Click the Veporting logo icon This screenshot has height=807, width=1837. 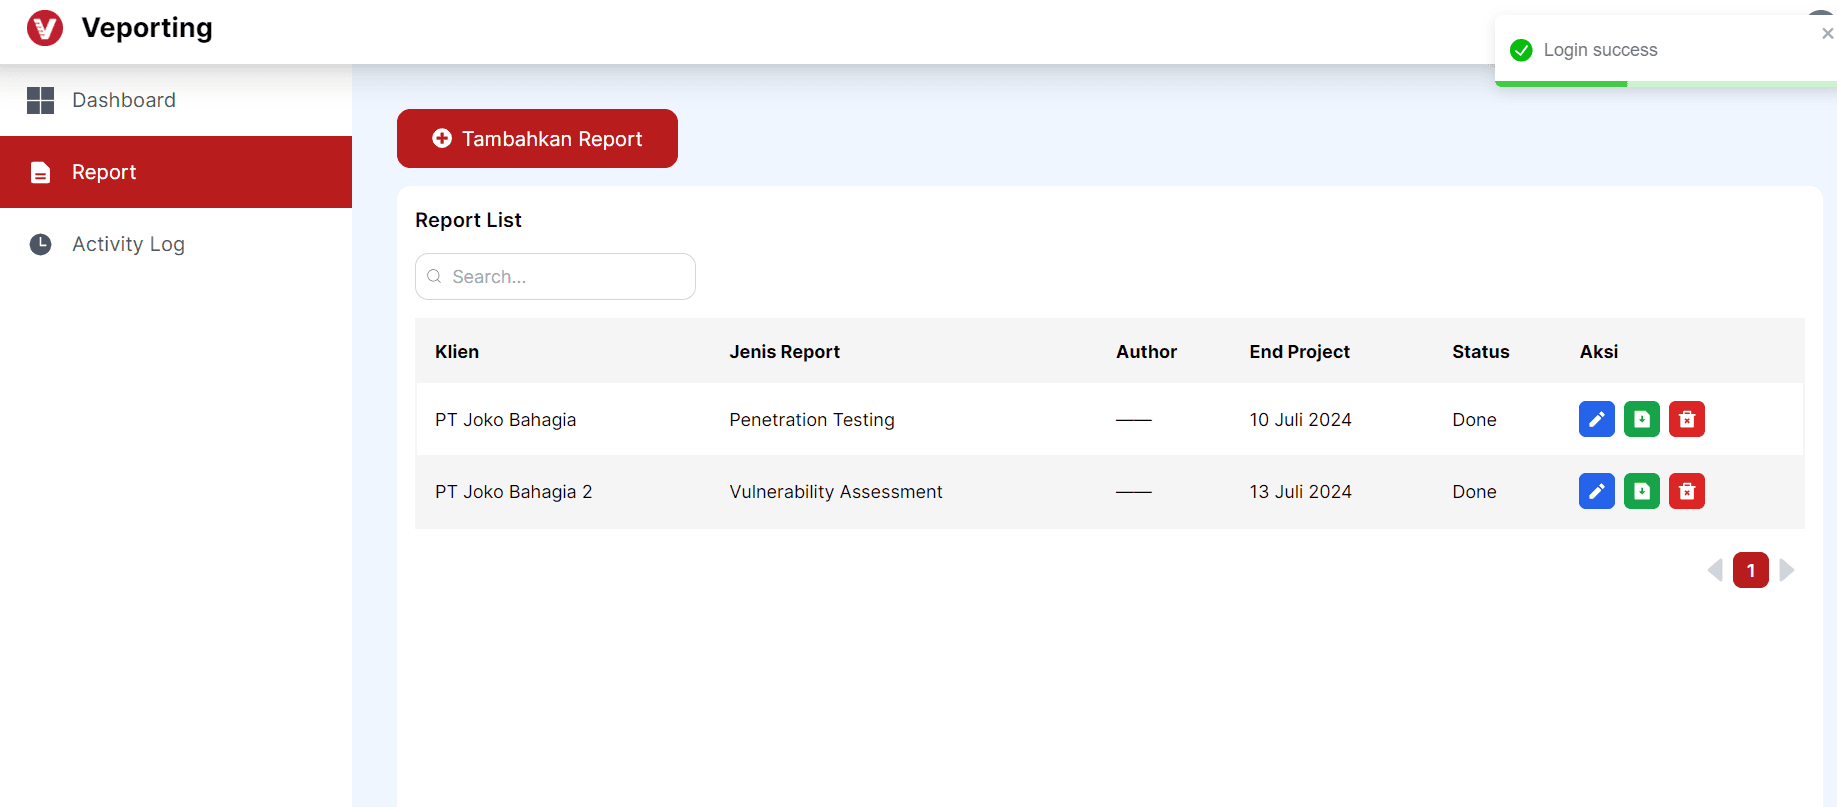point(45,28)
